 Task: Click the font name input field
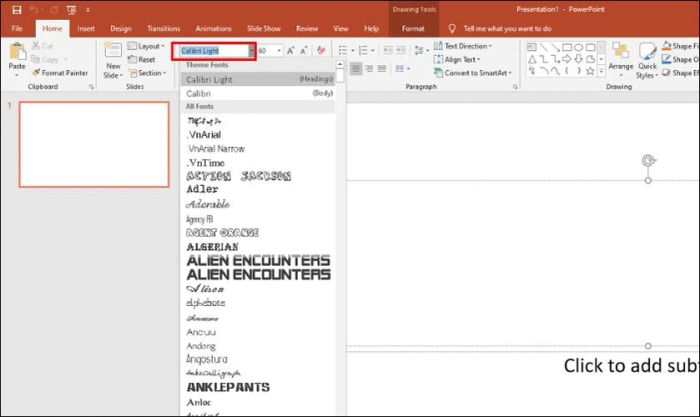[x=214, y=51]
